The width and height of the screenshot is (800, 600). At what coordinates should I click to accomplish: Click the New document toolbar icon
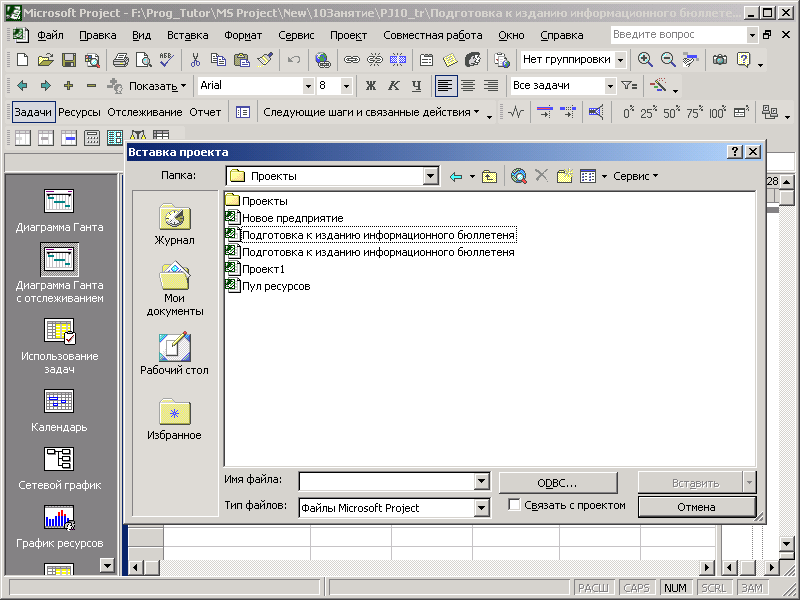(22, 60)
